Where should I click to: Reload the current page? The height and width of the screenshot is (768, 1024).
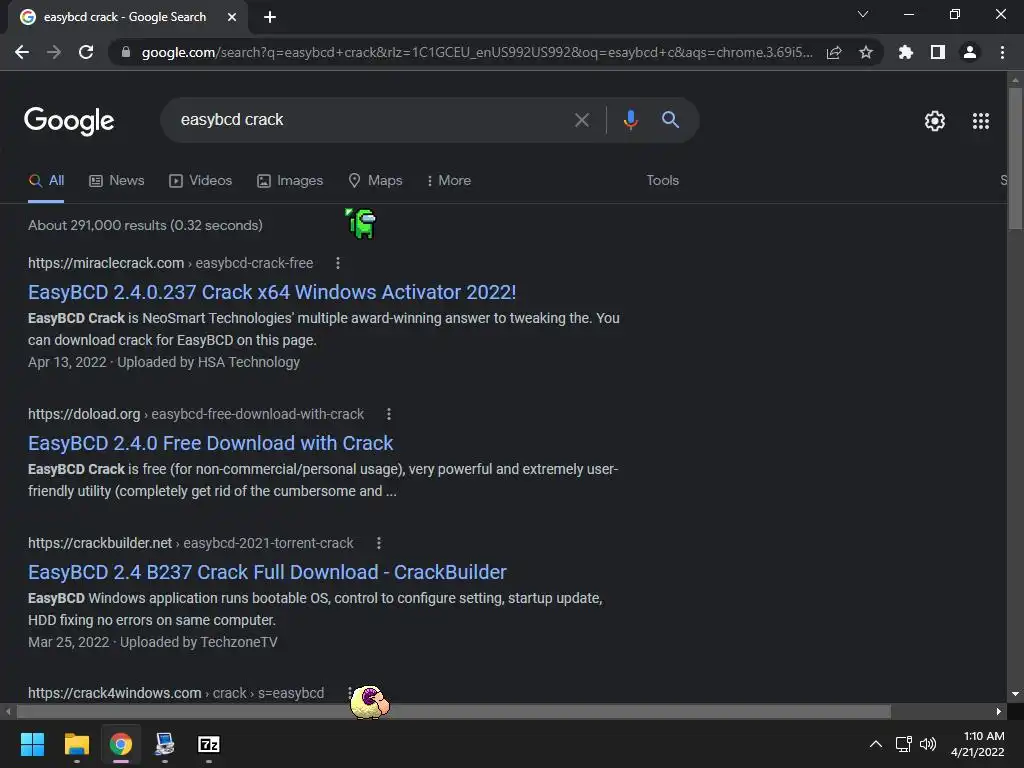click(86, 52)
